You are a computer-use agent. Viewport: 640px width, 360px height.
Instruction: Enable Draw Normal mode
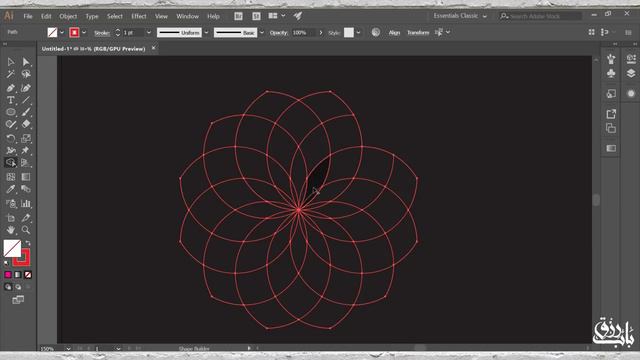click(x=8, y=287)
